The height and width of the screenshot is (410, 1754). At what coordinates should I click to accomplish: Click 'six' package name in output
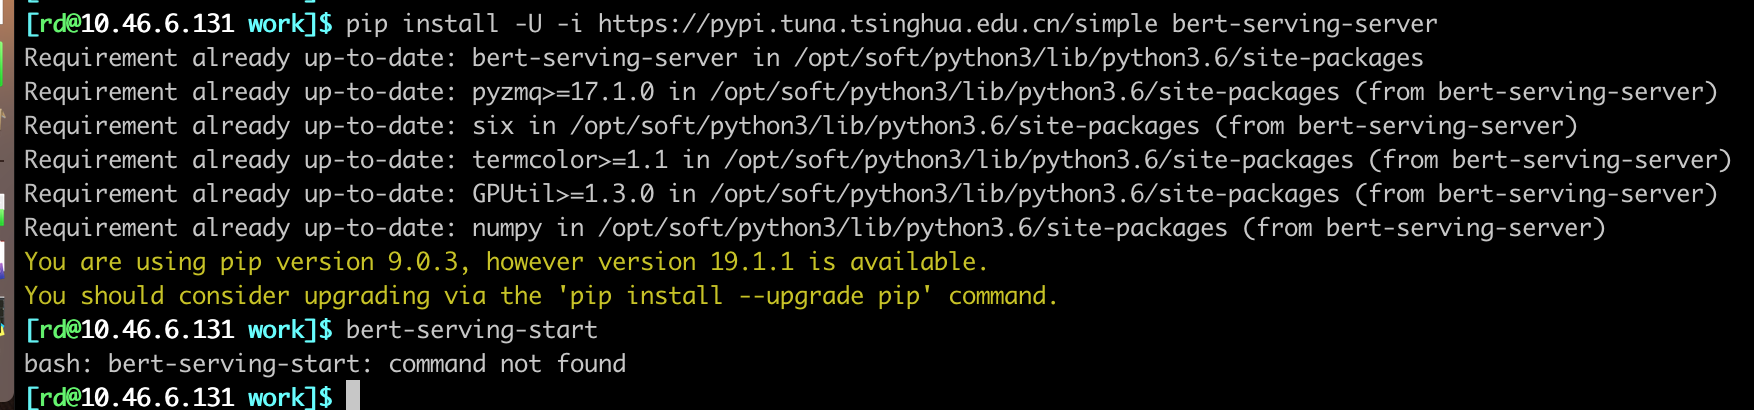pos(493,126)
